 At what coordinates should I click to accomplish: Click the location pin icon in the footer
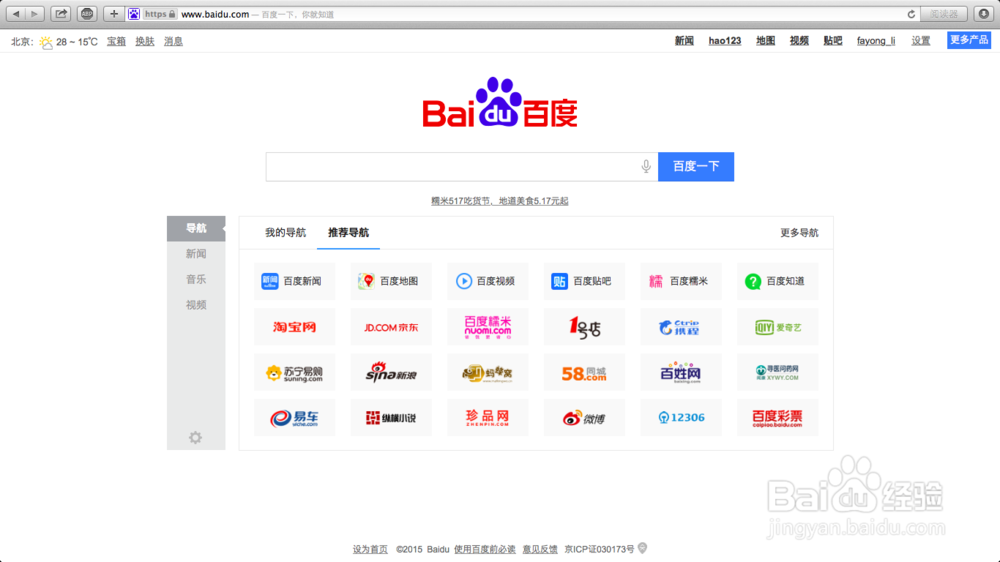click(642, 548)
